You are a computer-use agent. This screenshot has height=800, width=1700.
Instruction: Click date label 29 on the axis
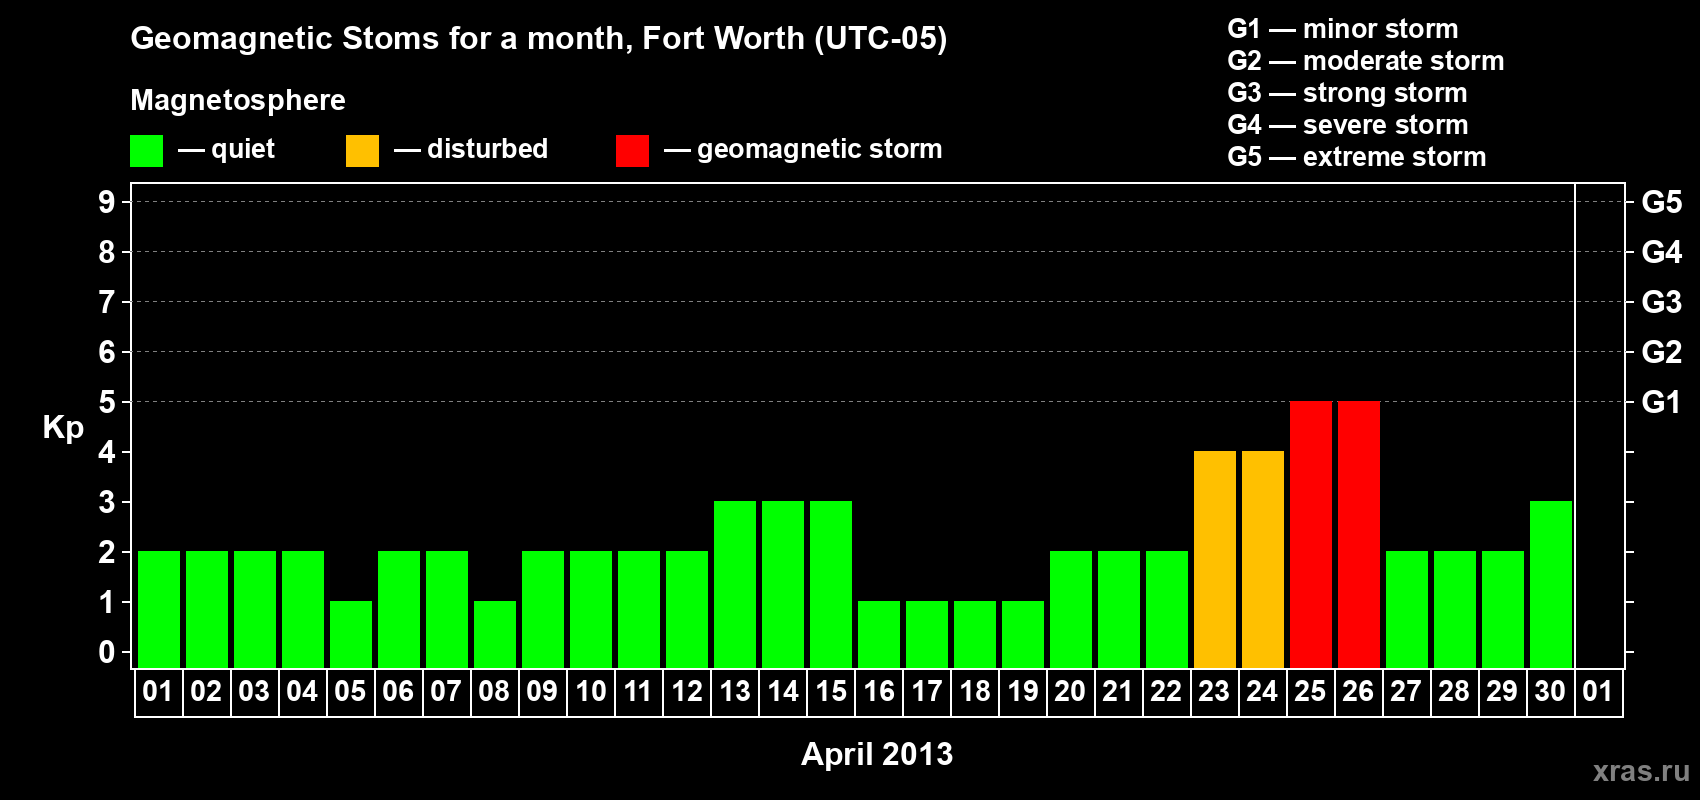tap(1502, 692)
